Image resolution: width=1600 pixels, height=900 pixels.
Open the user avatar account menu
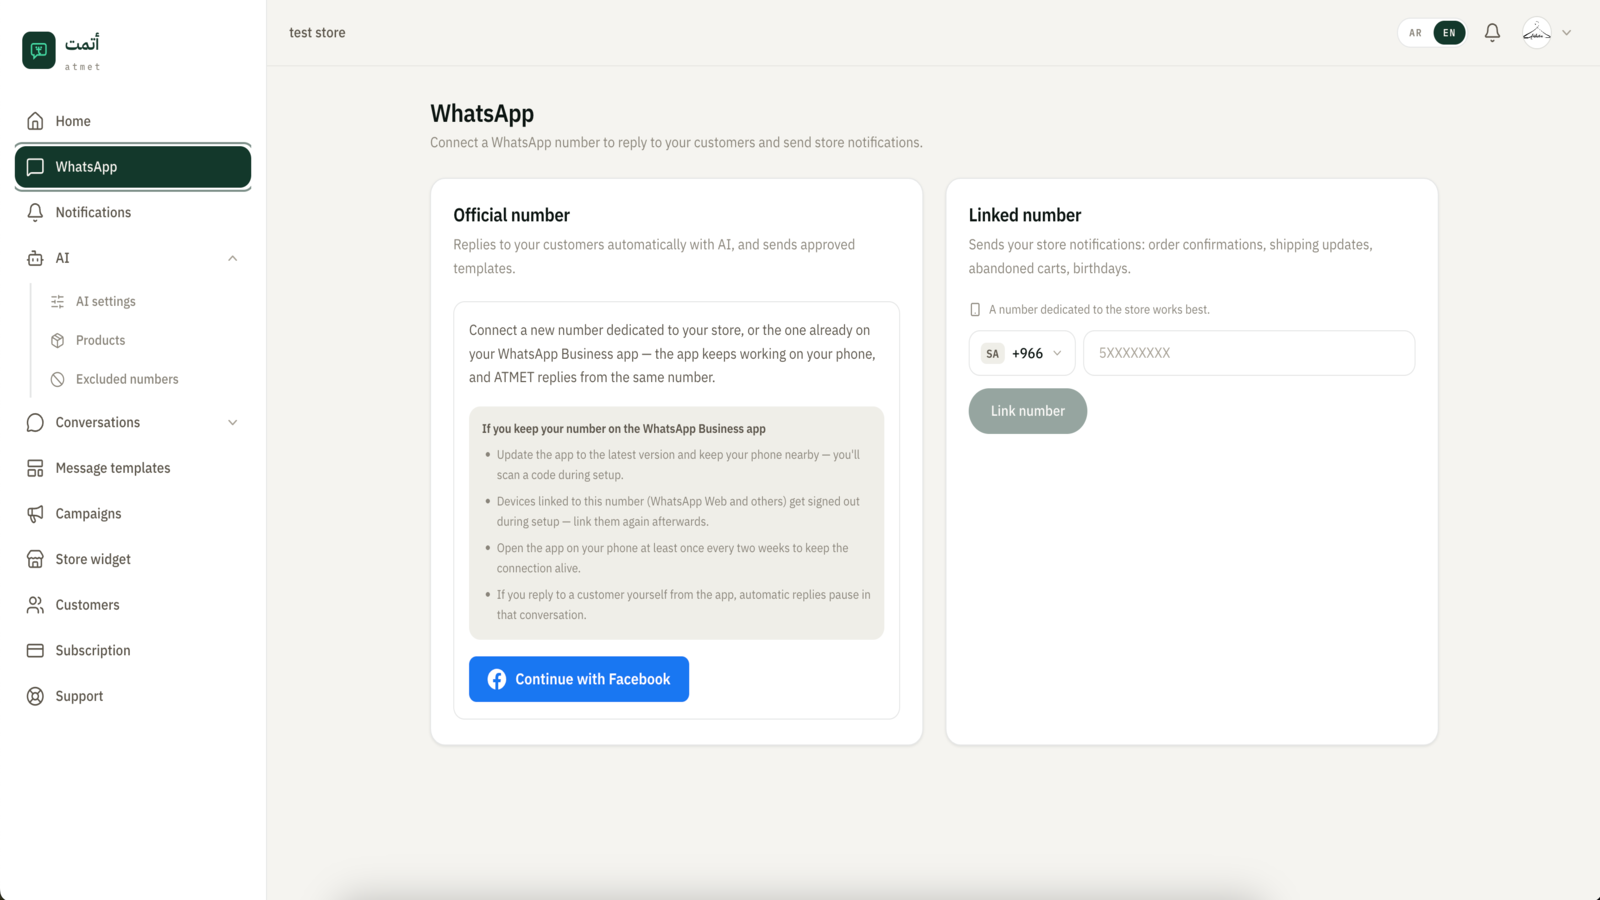1546,33
